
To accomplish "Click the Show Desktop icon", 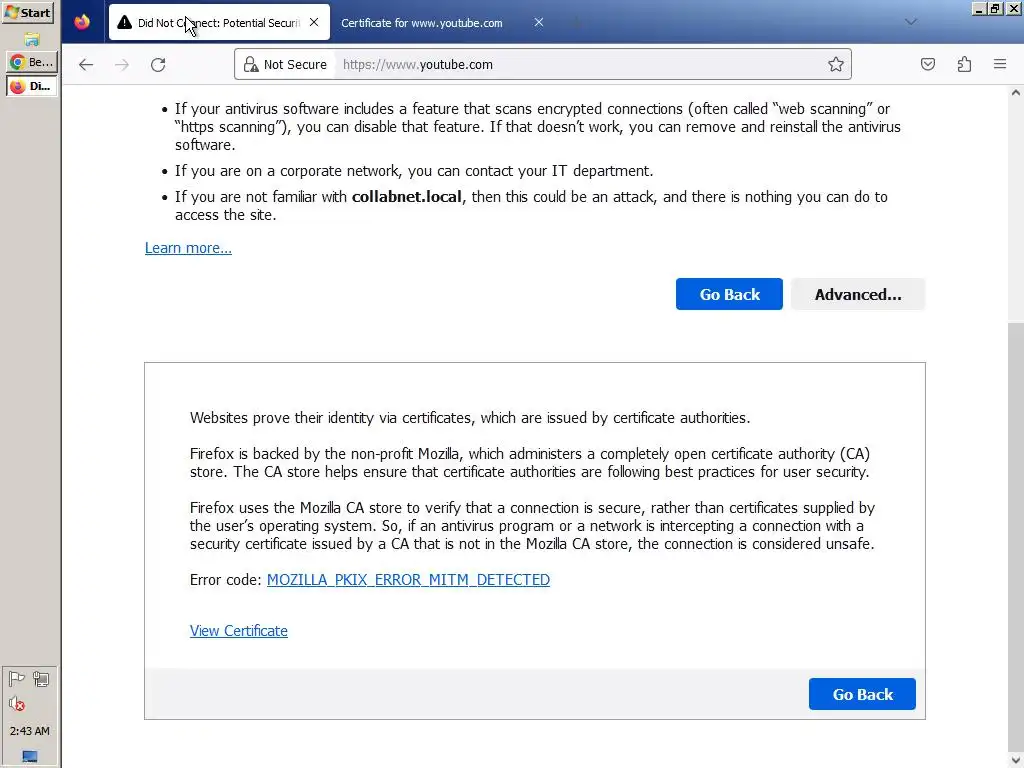I will pyautogui.click(x=29, y=756).
